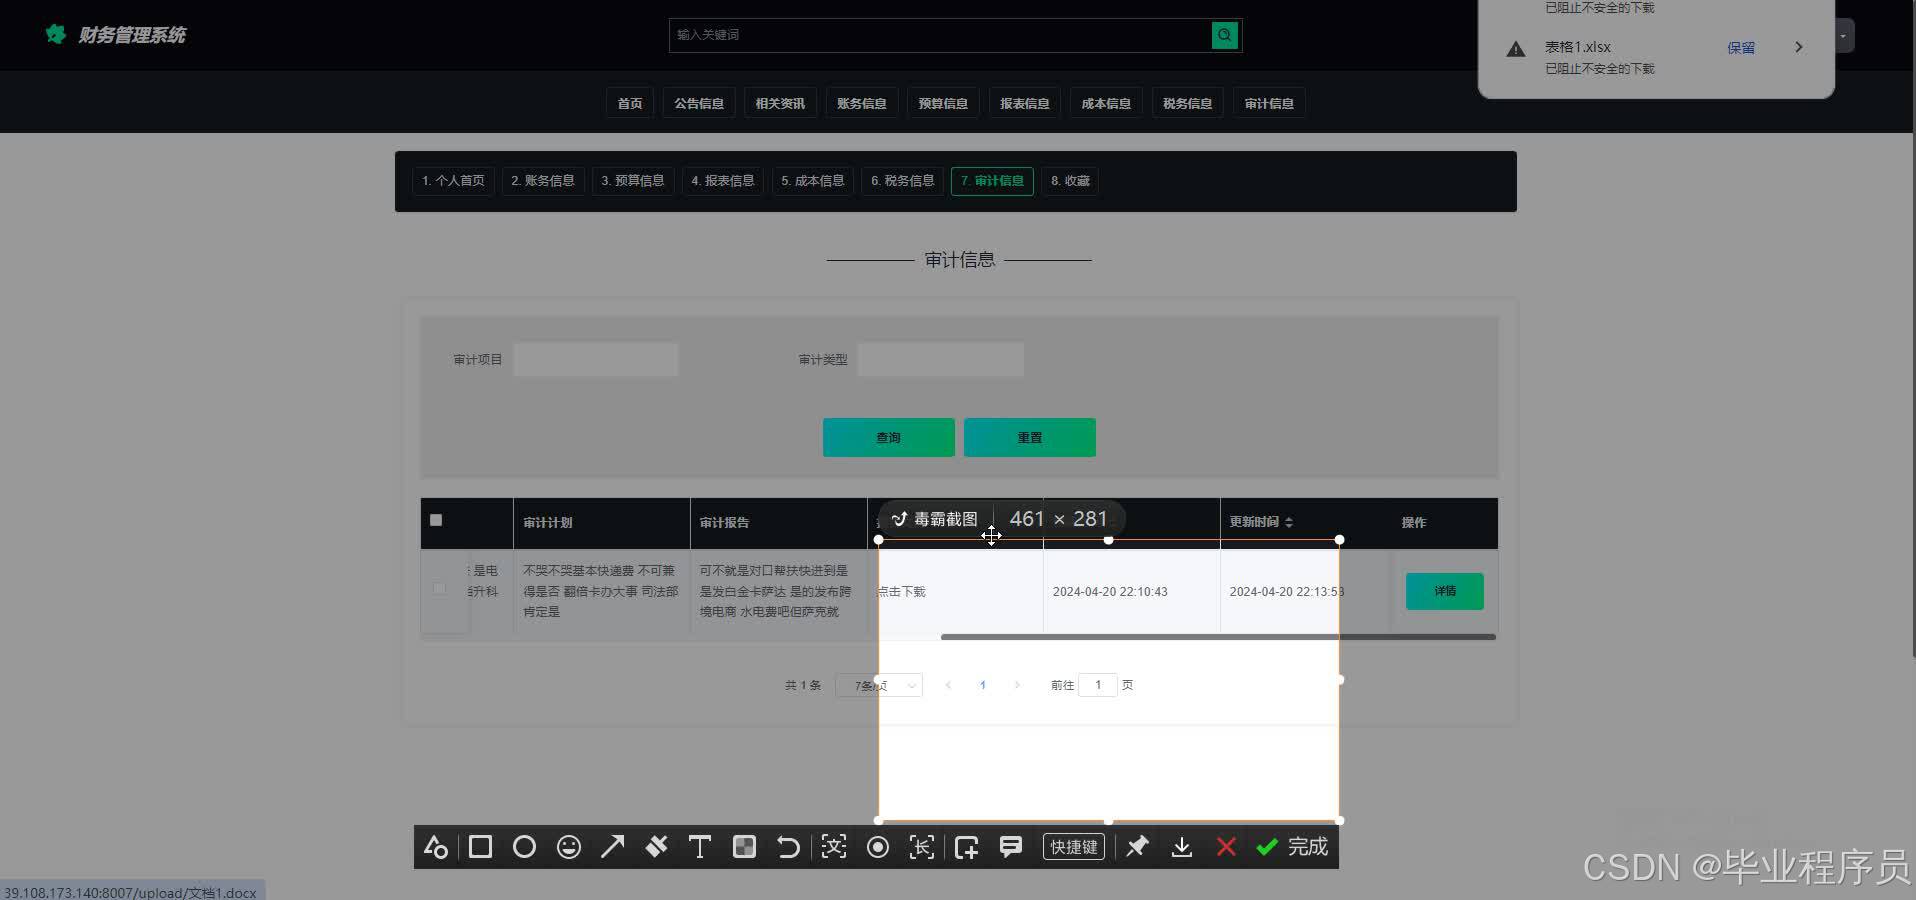Switch to tab 6. 税务信息

[x=903, y=181]
